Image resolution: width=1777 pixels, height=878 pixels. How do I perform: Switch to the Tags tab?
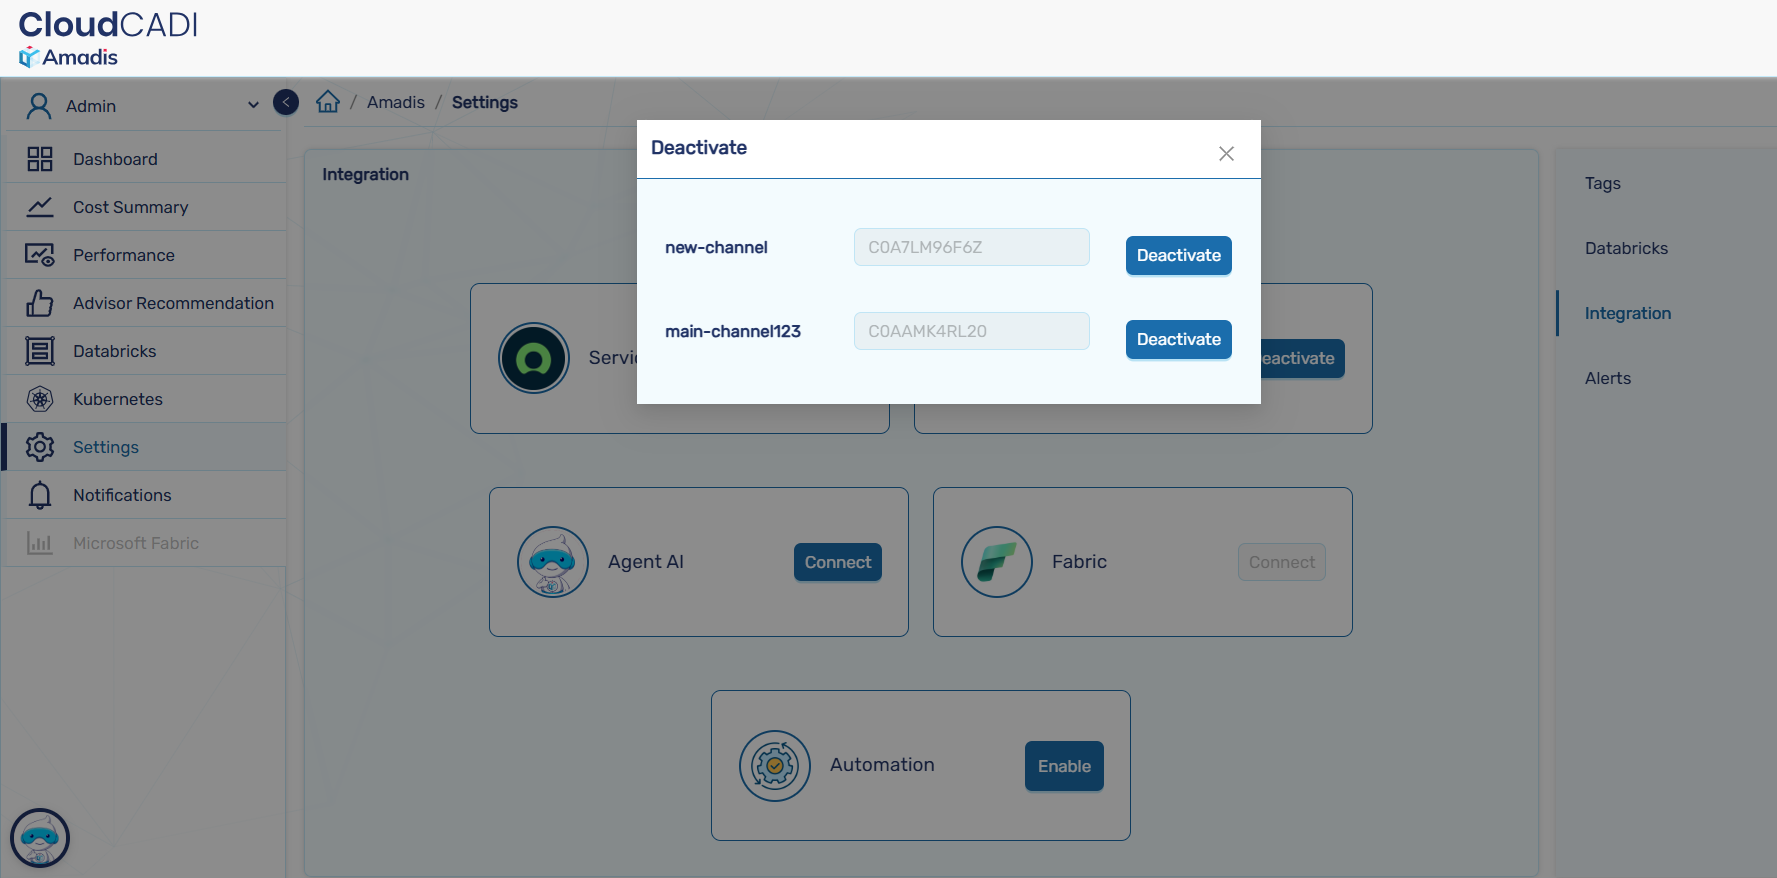pyautogui.click(x=1602, y=183)
